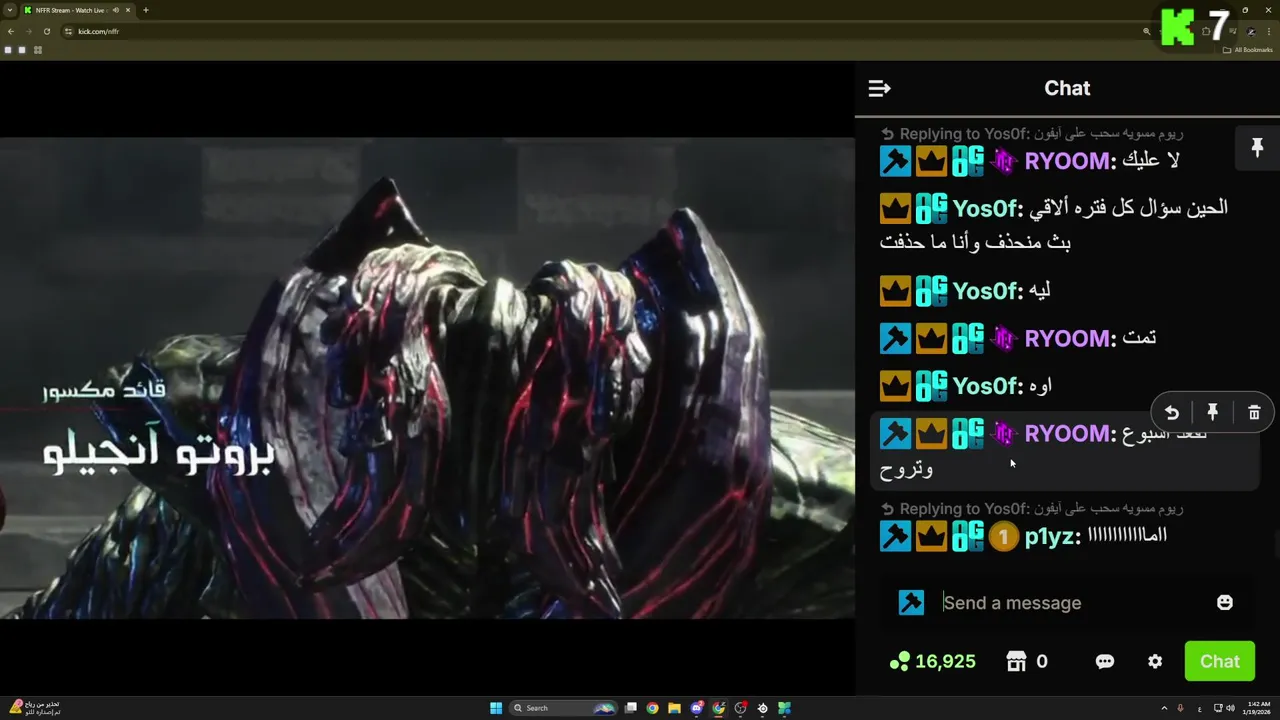The height and width of the screenshot is (720, 1280).
Task: Open the Task View taskbar icon
Action: coord(630,708)
